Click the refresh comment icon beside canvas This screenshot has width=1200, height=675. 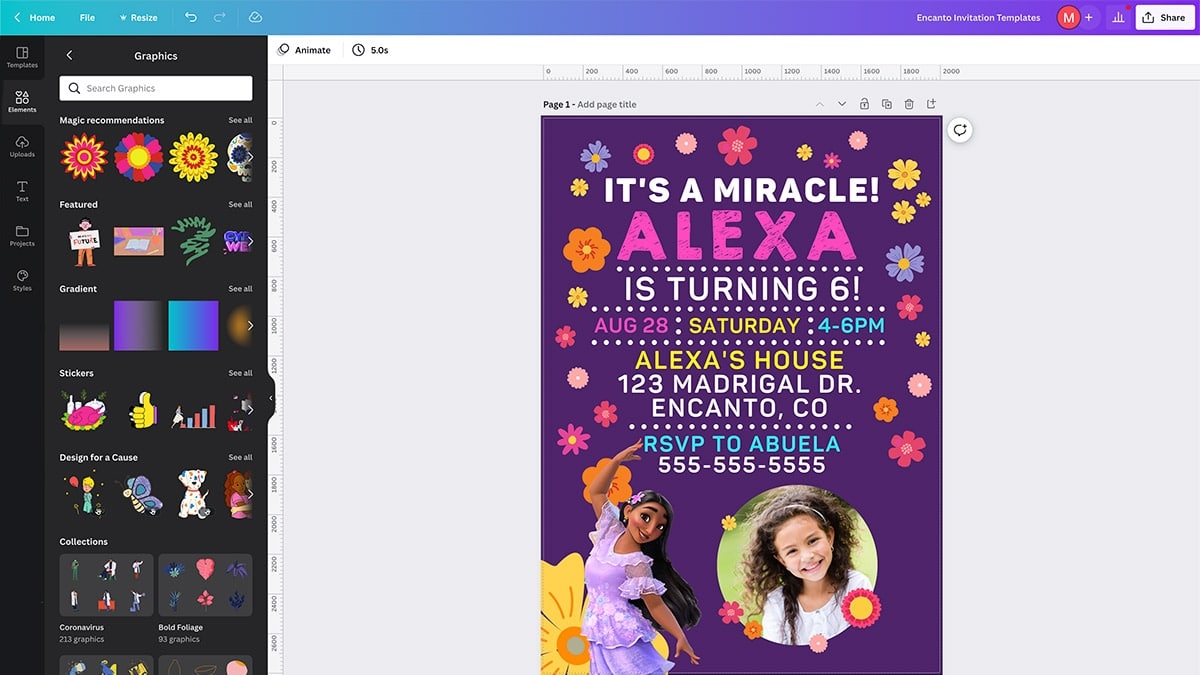coord(960,130)
